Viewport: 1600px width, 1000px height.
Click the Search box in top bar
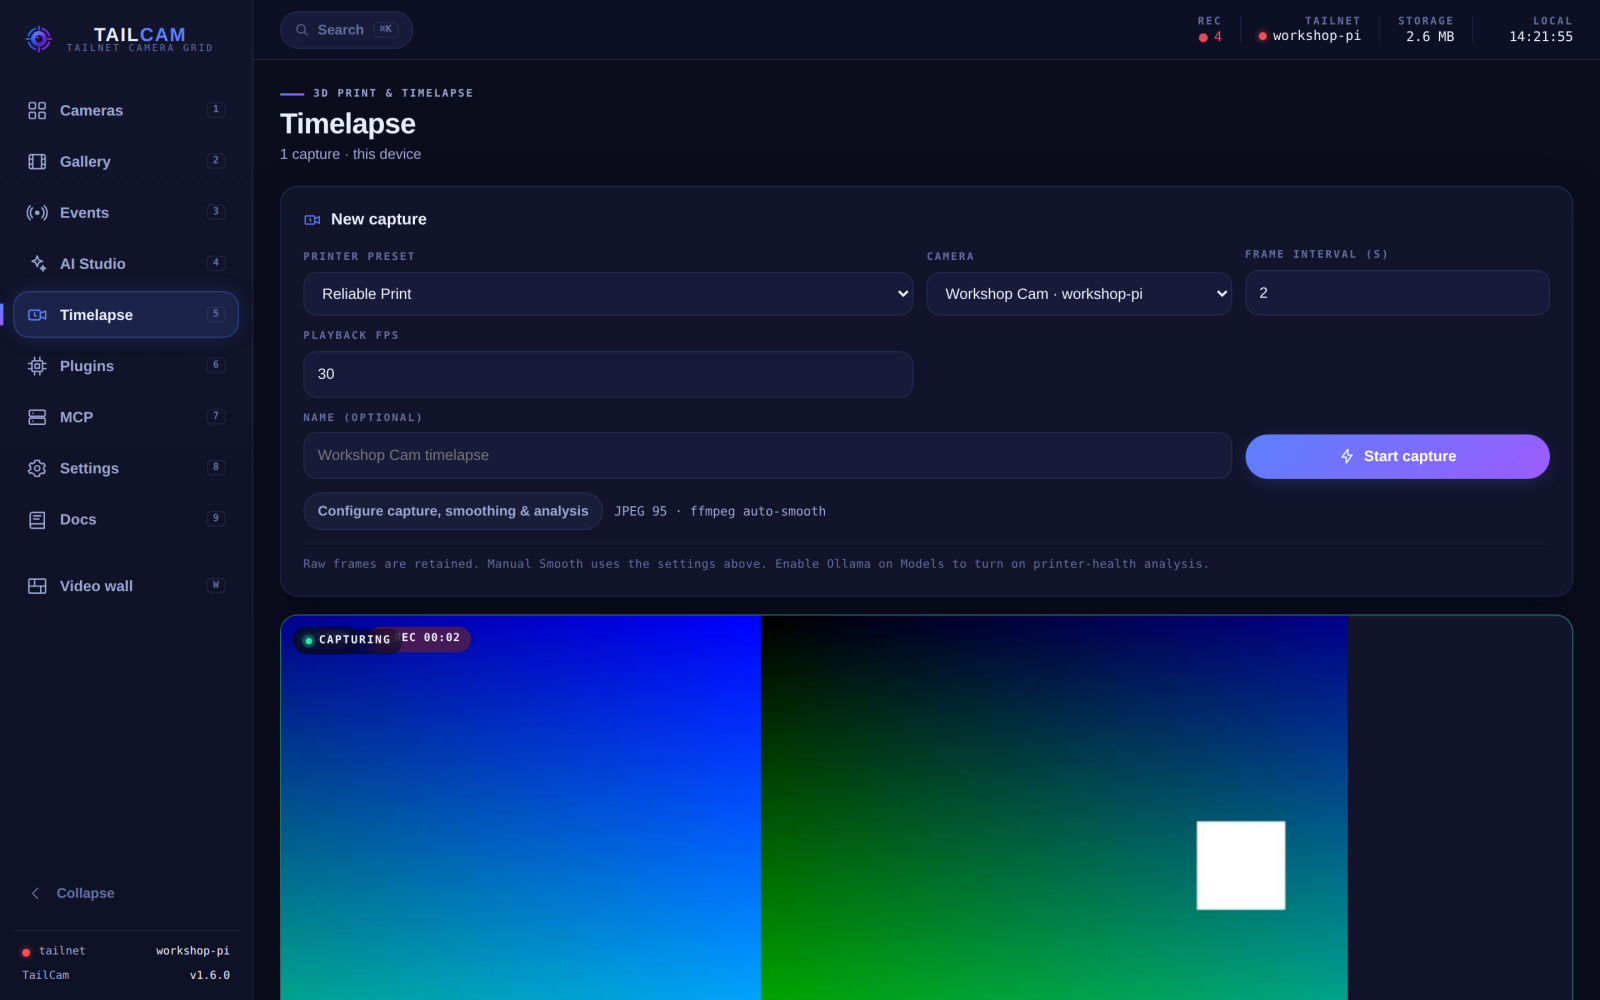coord(346,30)
